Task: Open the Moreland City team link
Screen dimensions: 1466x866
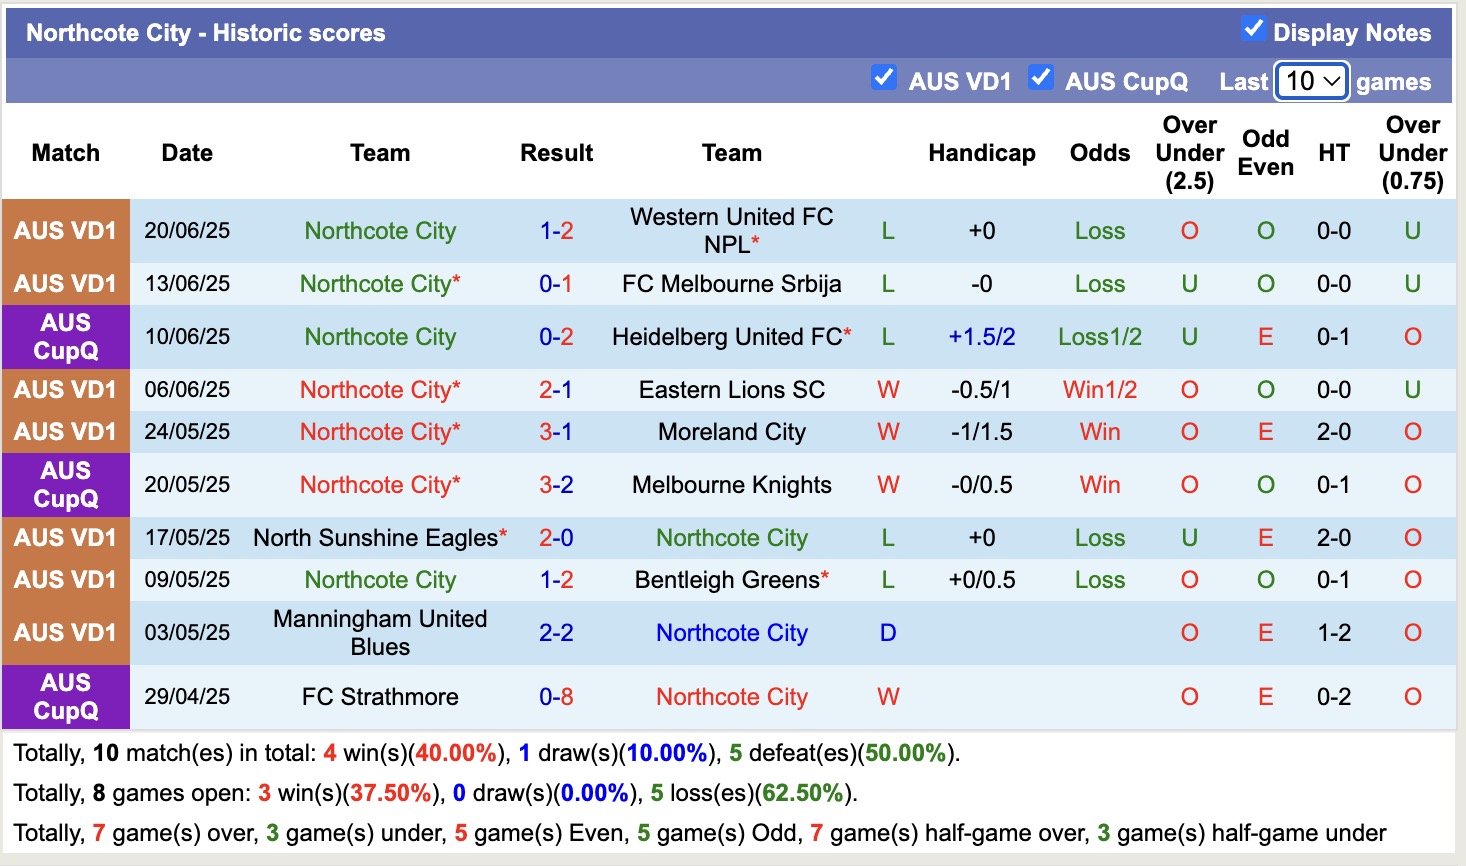Action: coord(732,432)
